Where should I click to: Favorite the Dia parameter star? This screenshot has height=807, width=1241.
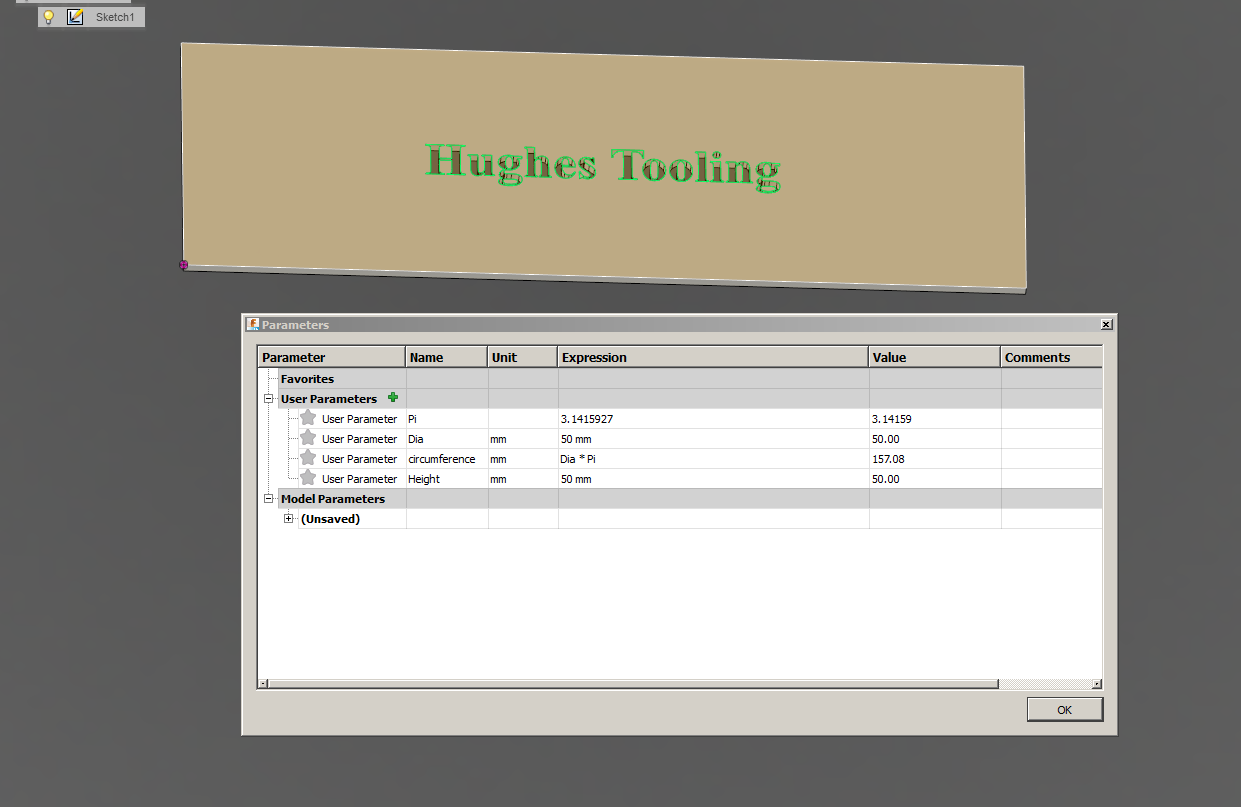click(308, 438)
